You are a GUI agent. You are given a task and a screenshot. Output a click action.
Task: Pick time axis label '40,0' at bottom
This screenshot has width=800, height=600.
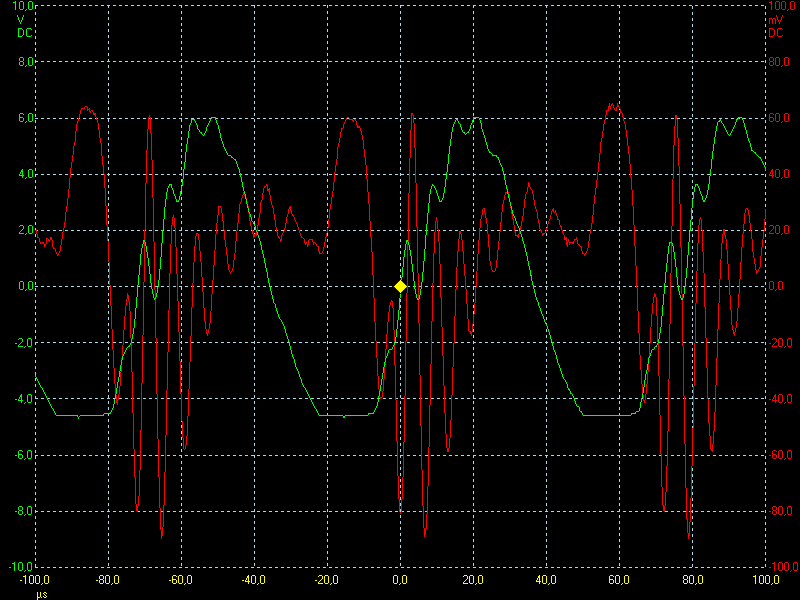(546, 580)
